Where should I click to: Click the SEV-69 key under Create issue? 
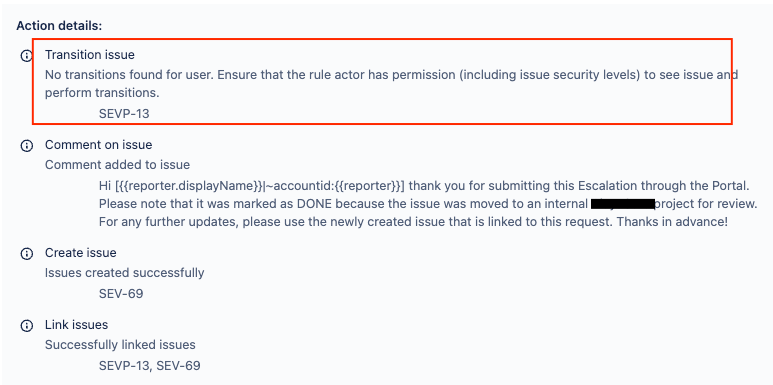pos(121,294)
